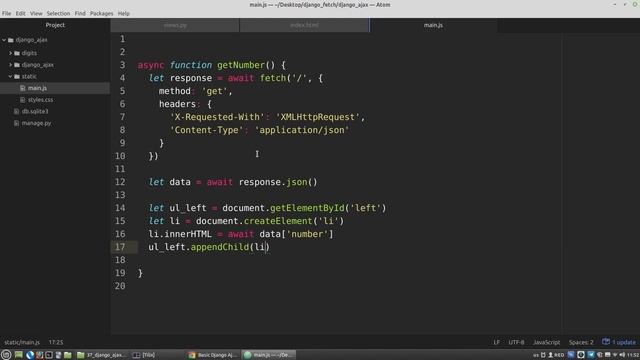Open the terminal launcher in taskbar
Image resolution: width=640 pixels, height=360 pixels.
pos(49,355)
